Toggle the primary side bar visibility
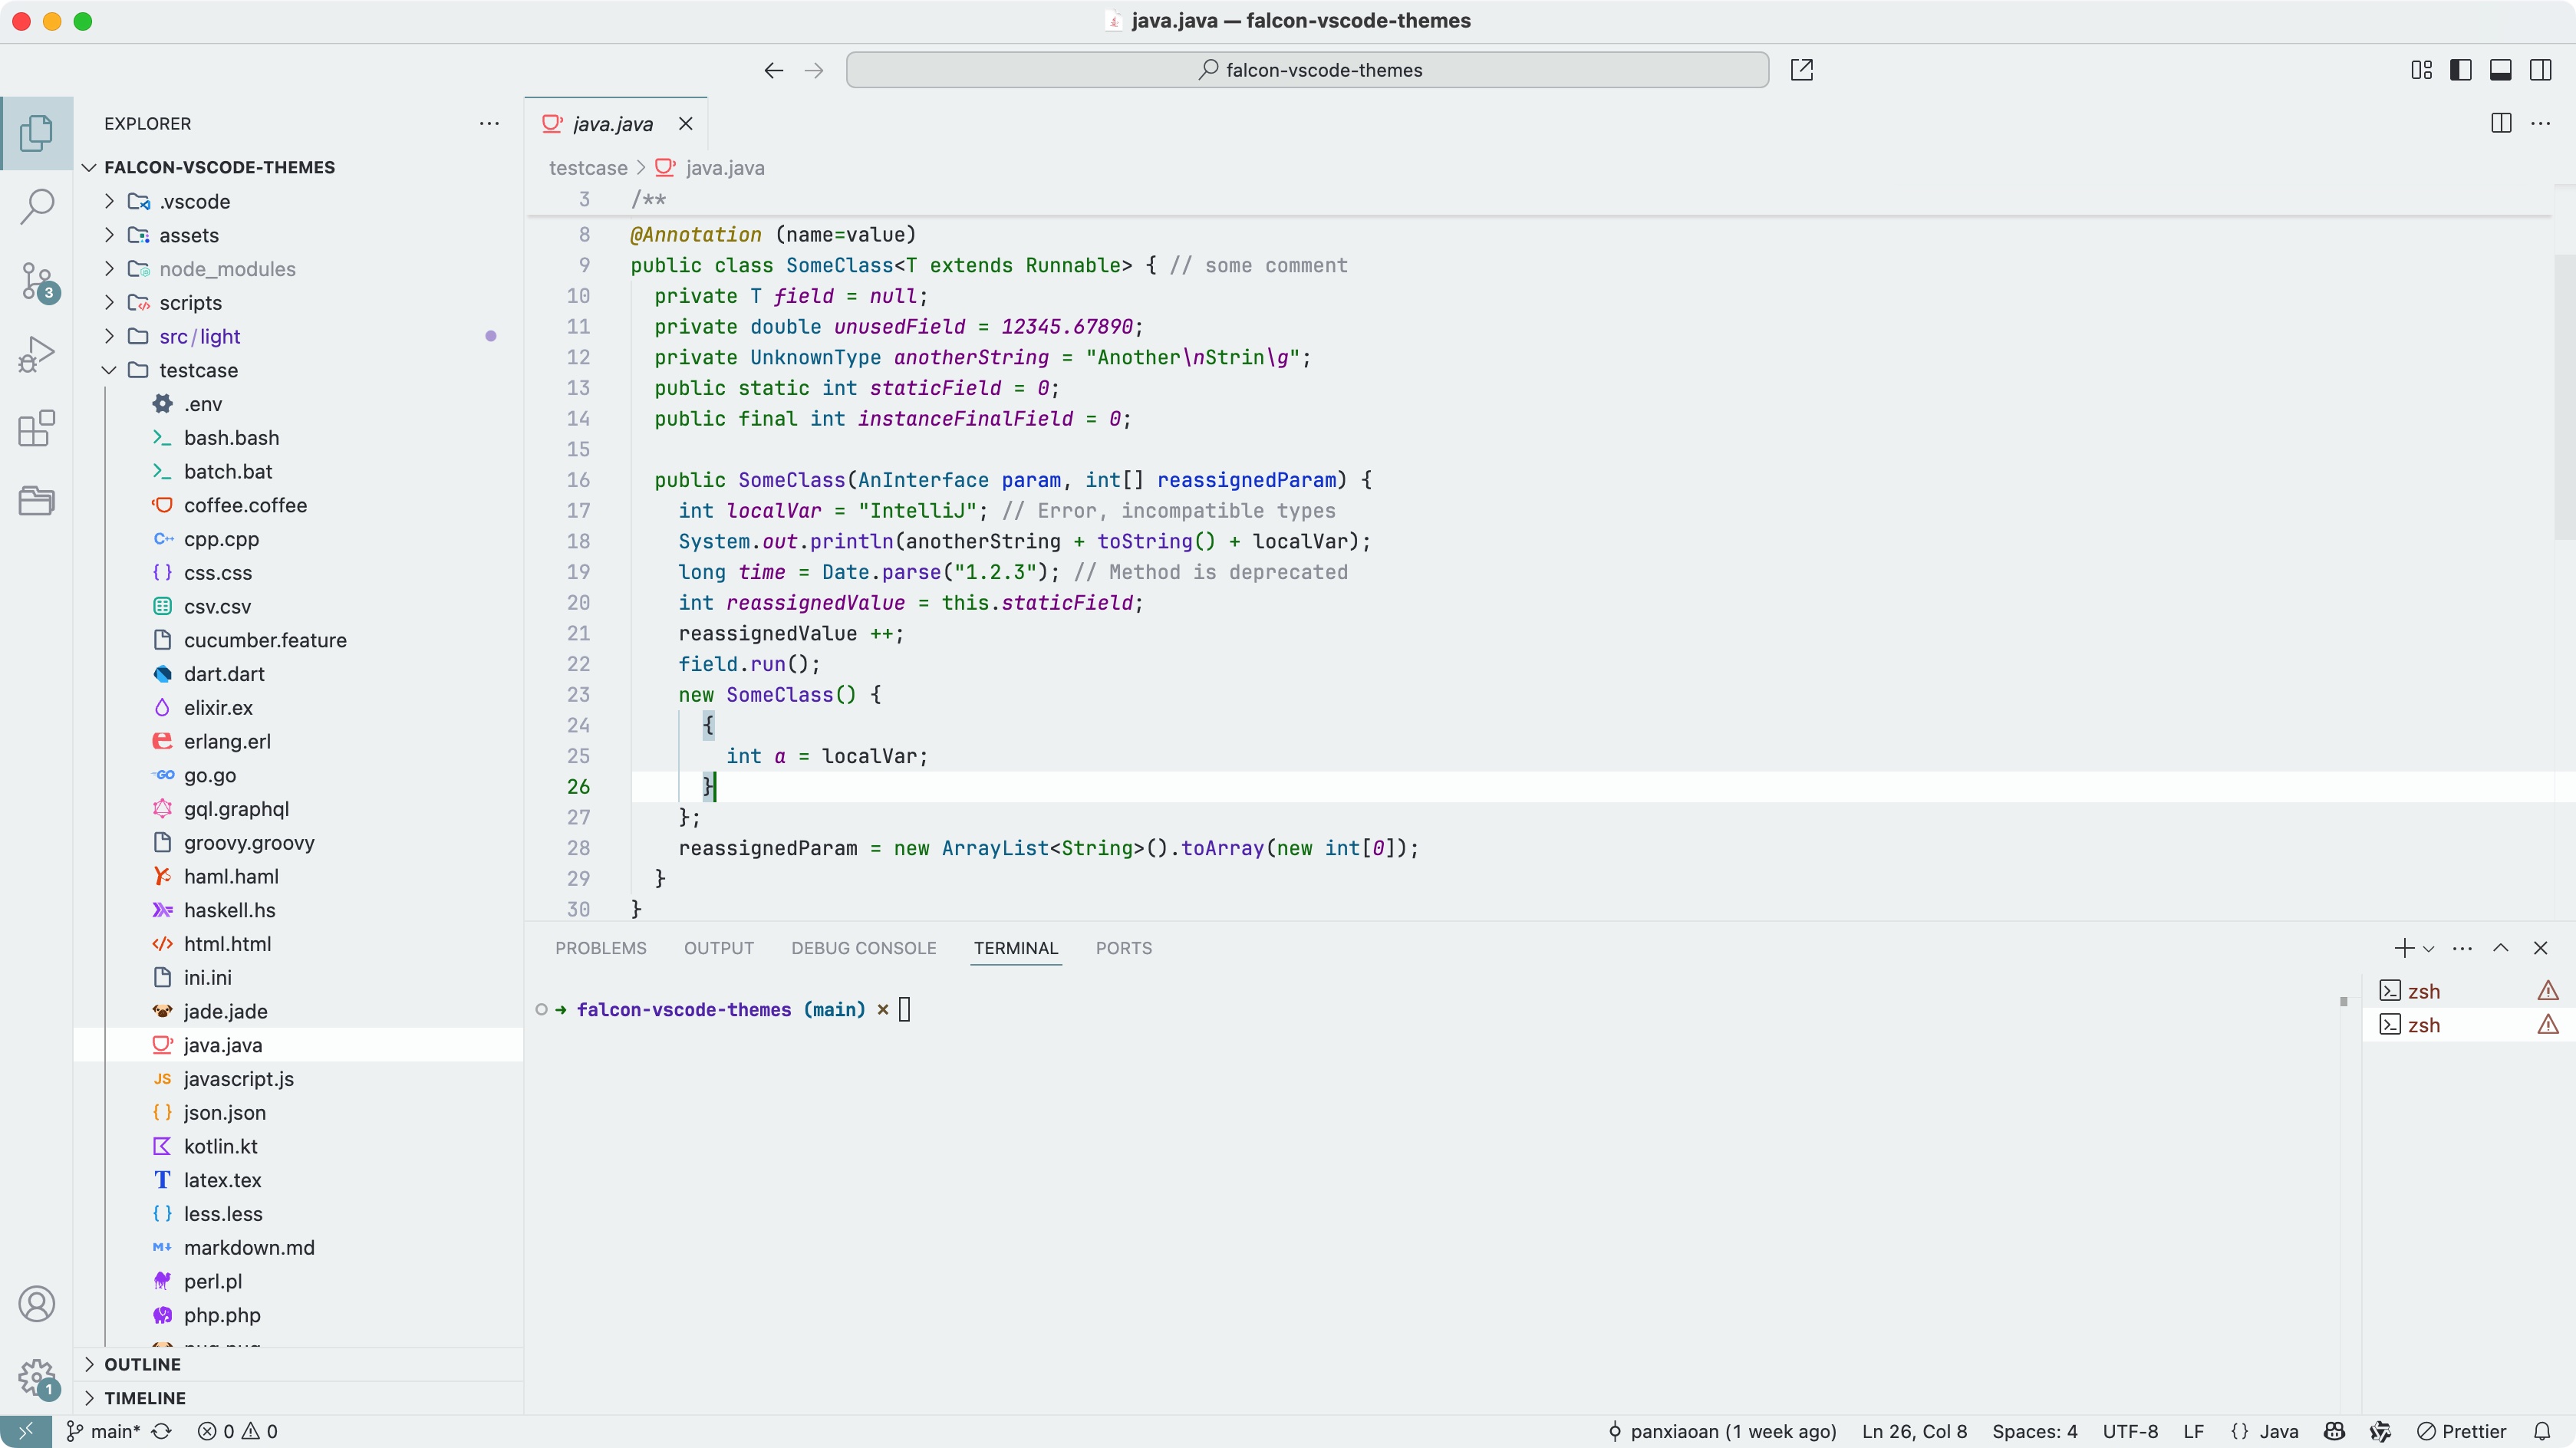 [2461, 70]
